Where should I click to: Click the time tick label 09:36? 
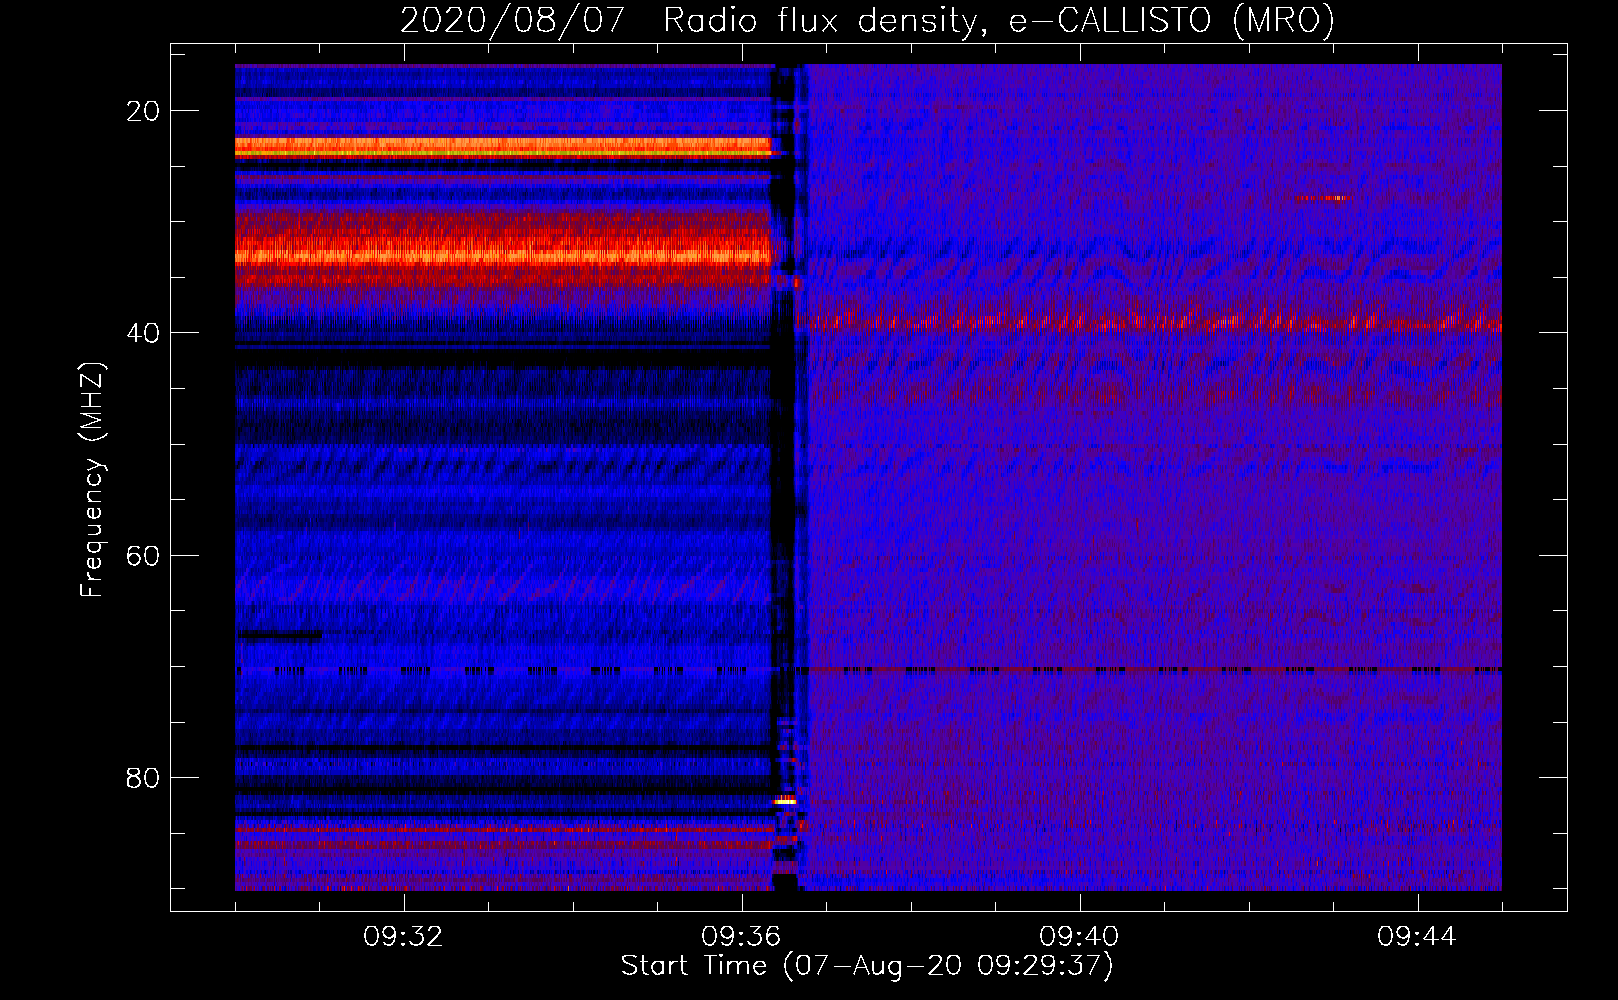pyautogui.click(x=741, y=937)
